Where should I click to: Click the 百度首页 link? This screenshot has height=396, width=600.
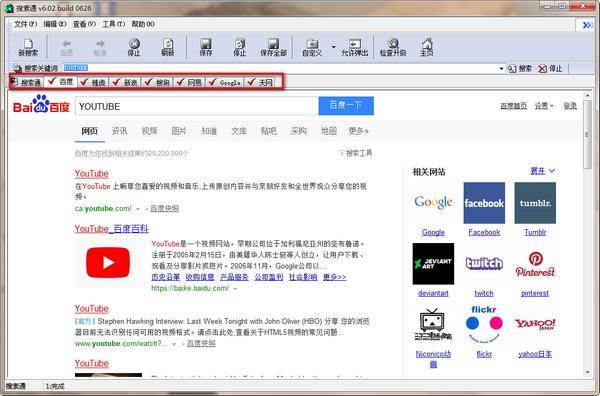pyautogui.click(x=514, y=106)
